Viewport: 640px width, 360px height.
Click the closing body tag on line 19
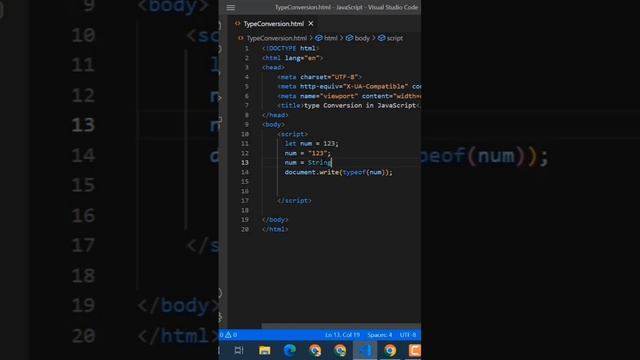275,220
